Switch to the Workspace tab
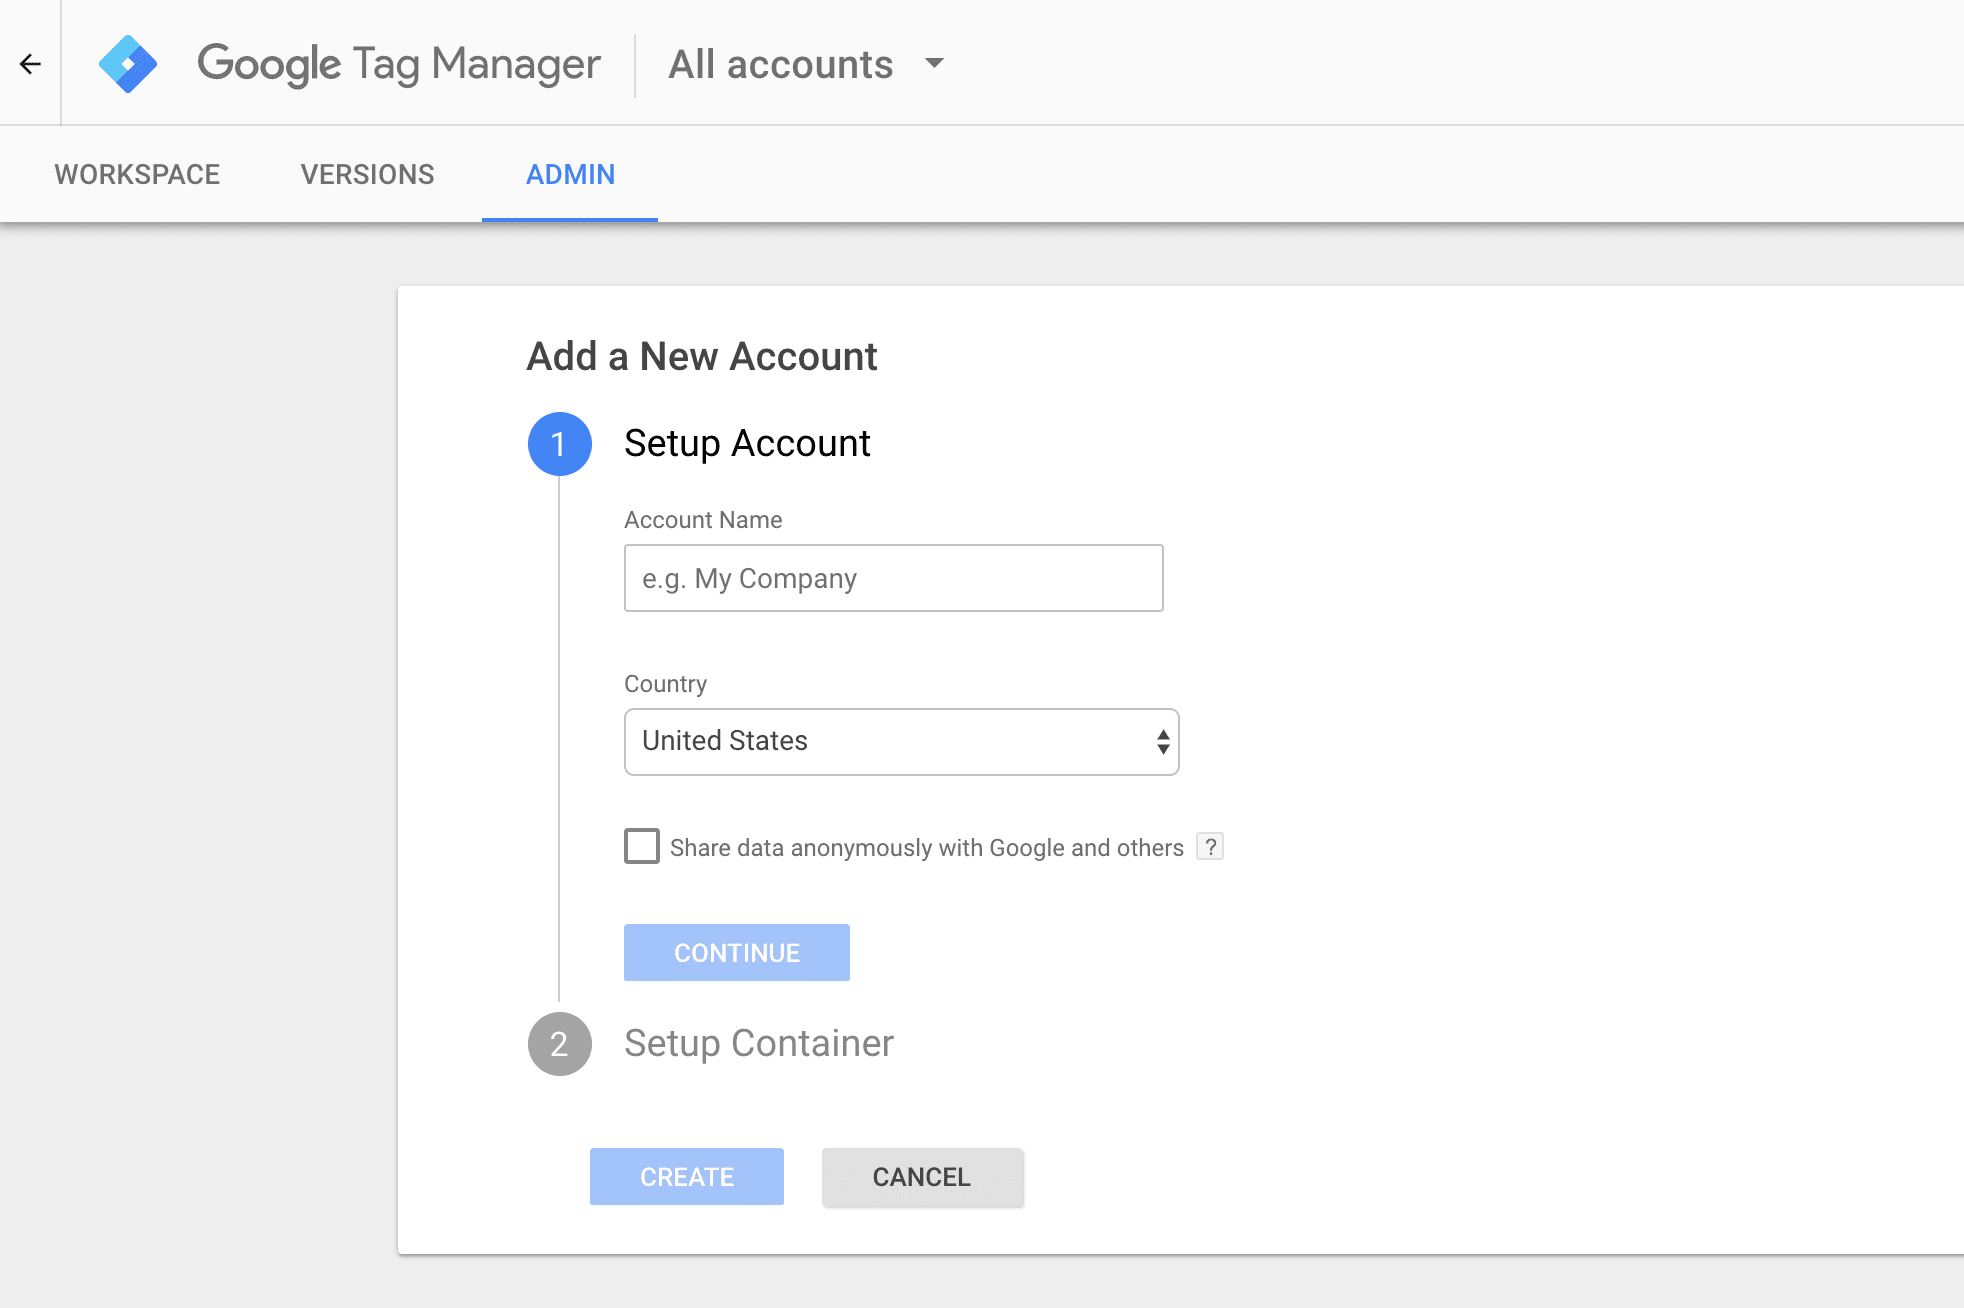This screenshot has width=1964, height=1308. (137, 174)
